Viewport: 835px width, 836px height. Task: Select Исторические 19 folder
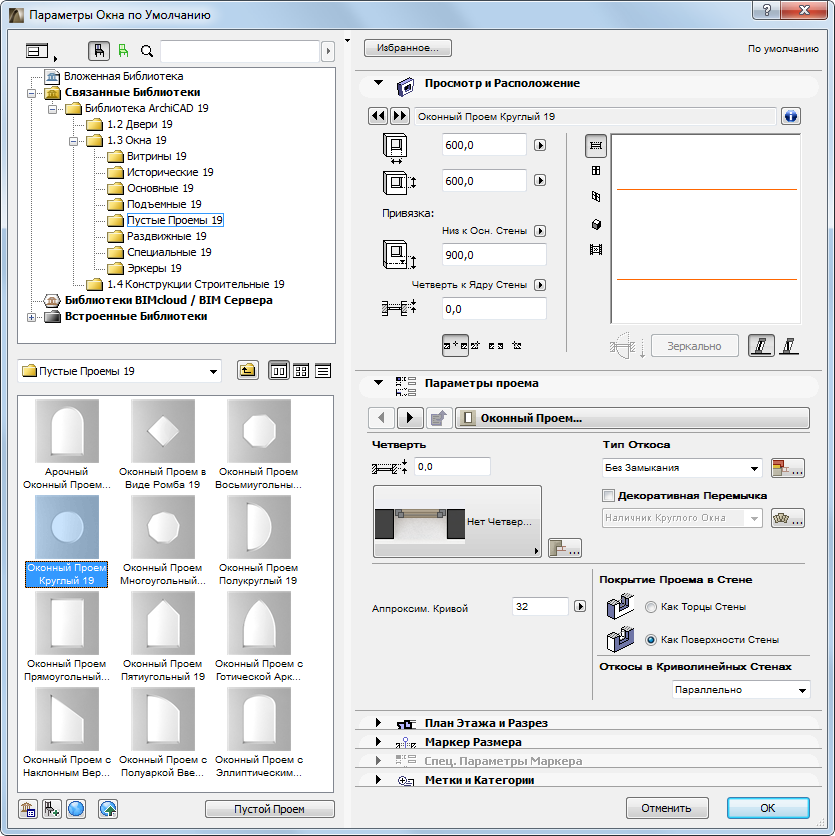coord(170,172)
